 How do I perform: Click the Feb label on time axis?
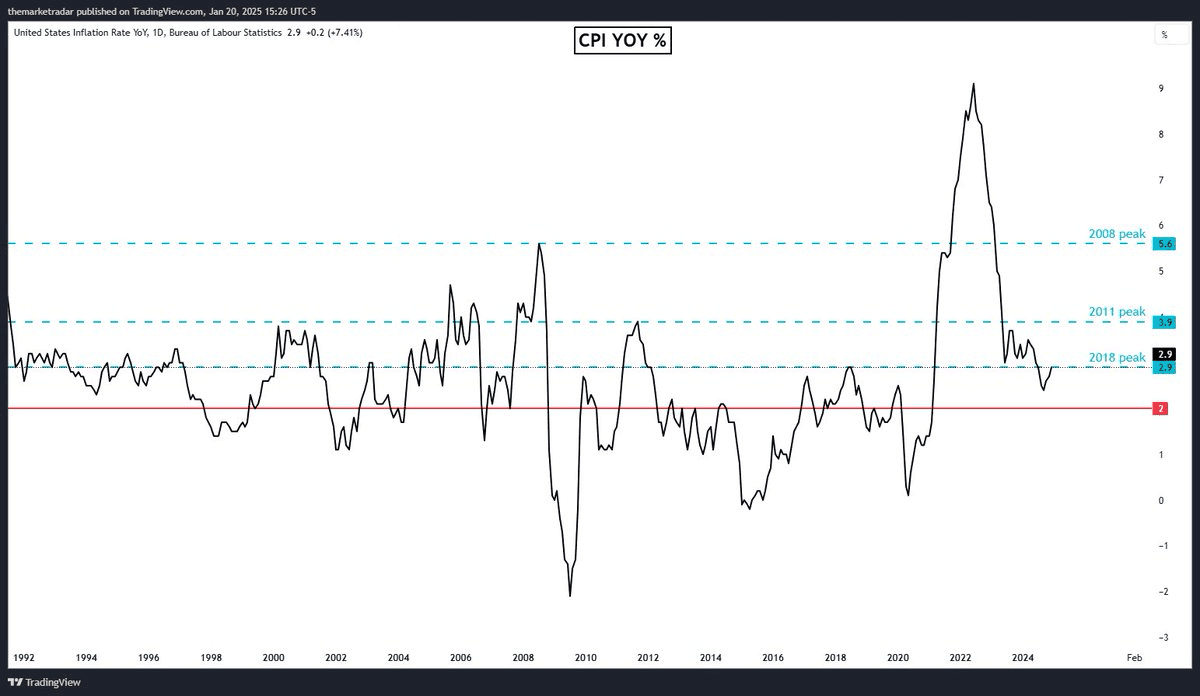(1134, 658)
